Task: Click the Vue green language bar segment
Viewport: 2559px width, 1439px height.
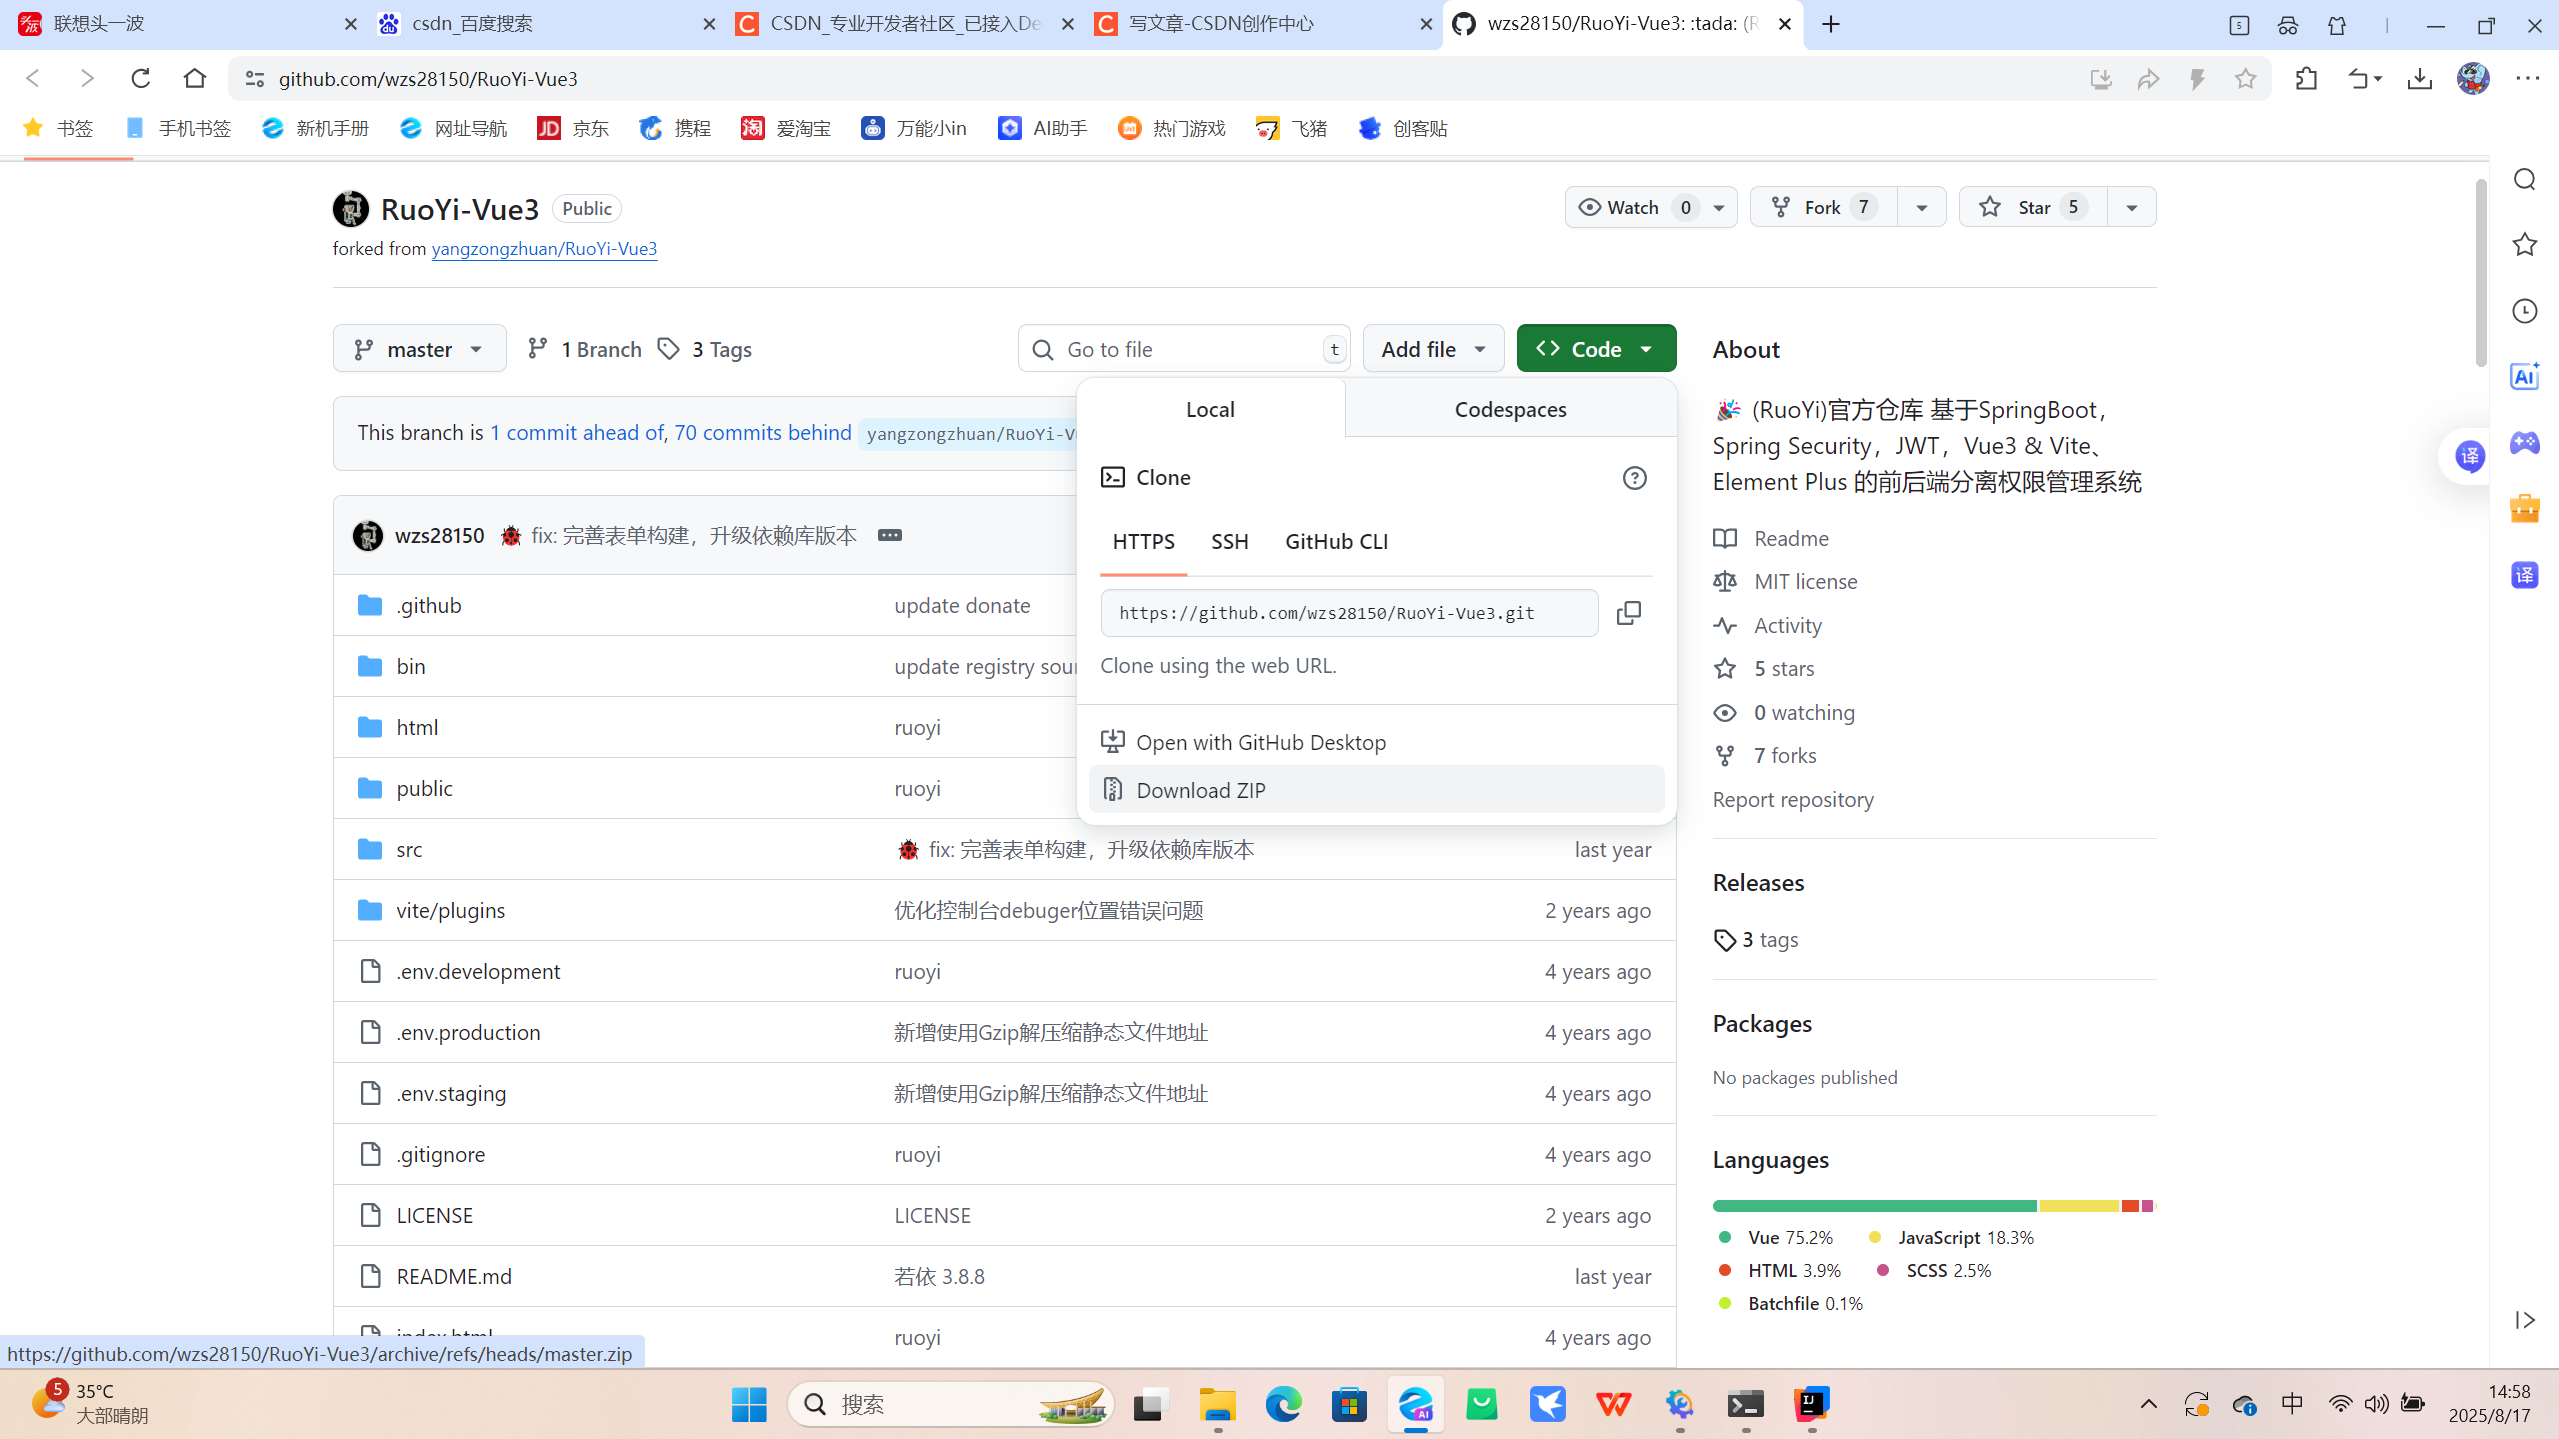Action: [1874, 1206]
